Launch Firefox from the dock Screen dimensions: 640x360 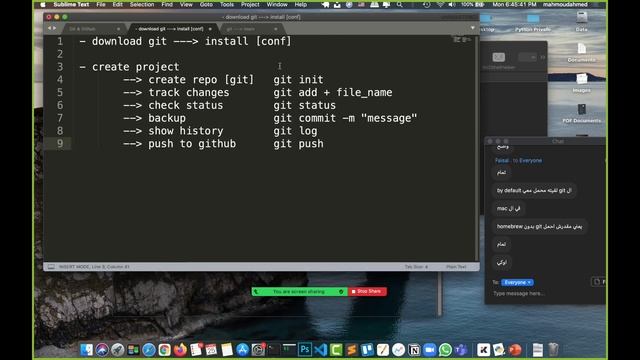coord(180,350)
